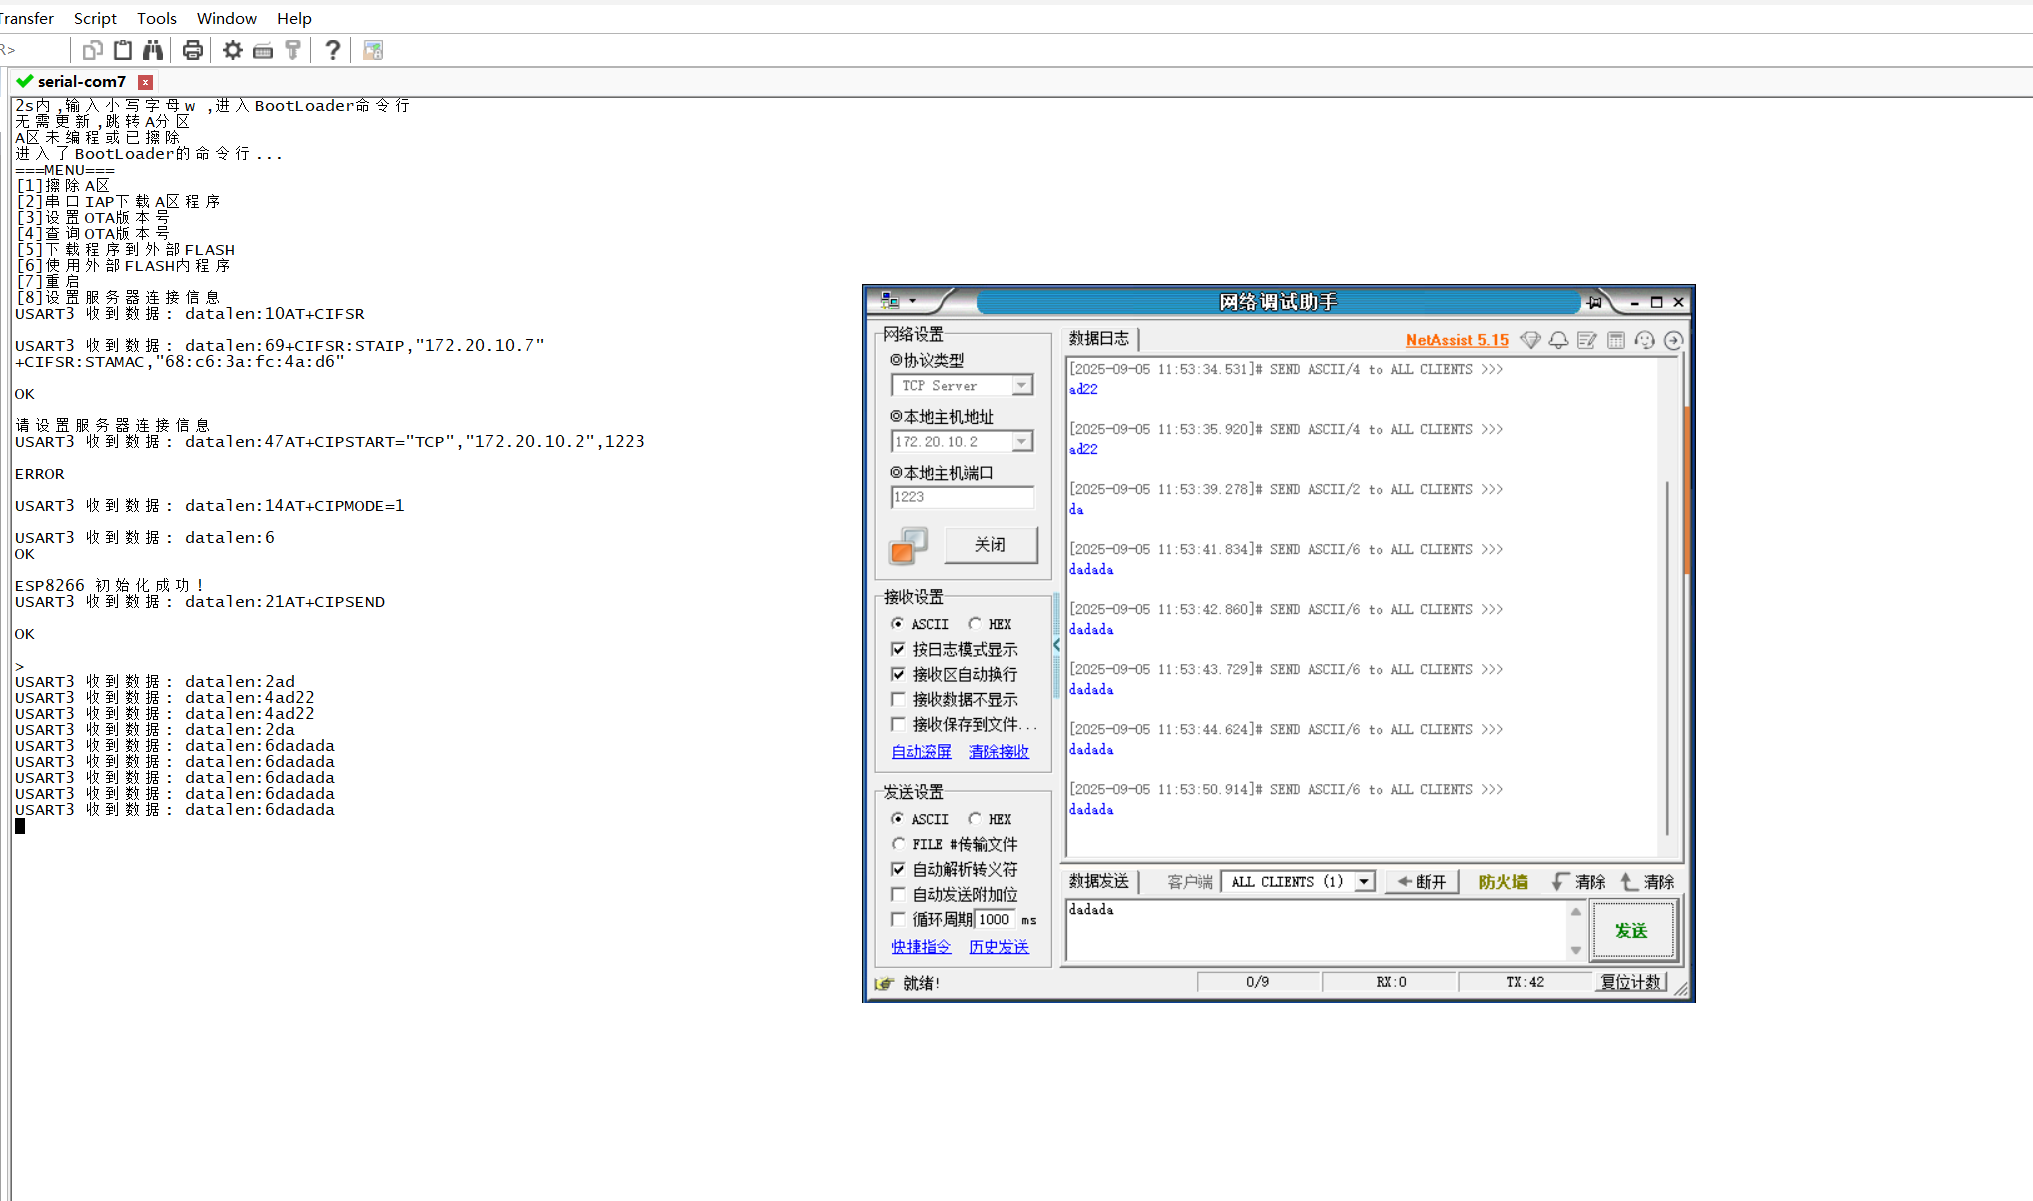
Task: Click the keyboard keymap toolbar icon
Action: (263, 50)
